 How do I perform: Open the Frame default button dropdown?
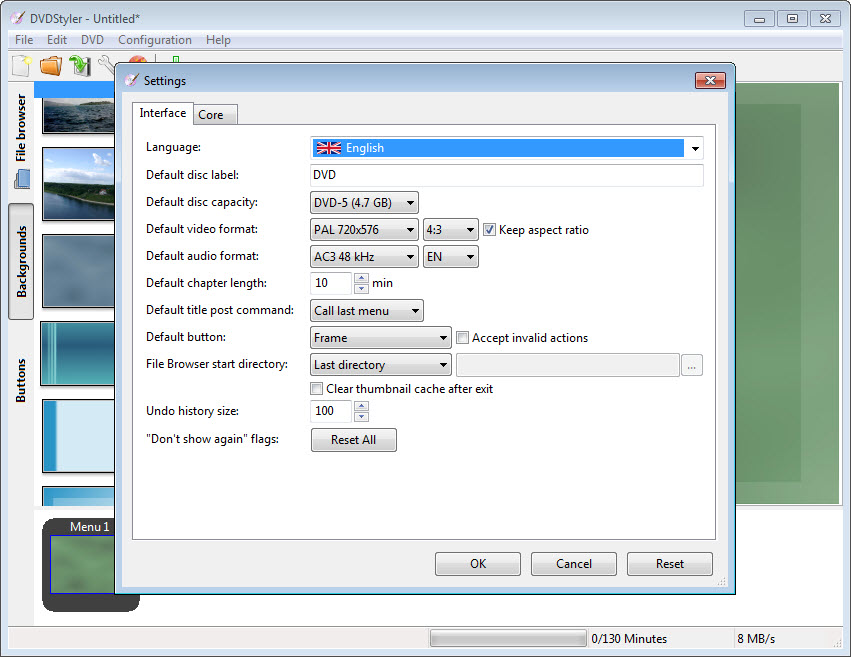pos(380,337)
